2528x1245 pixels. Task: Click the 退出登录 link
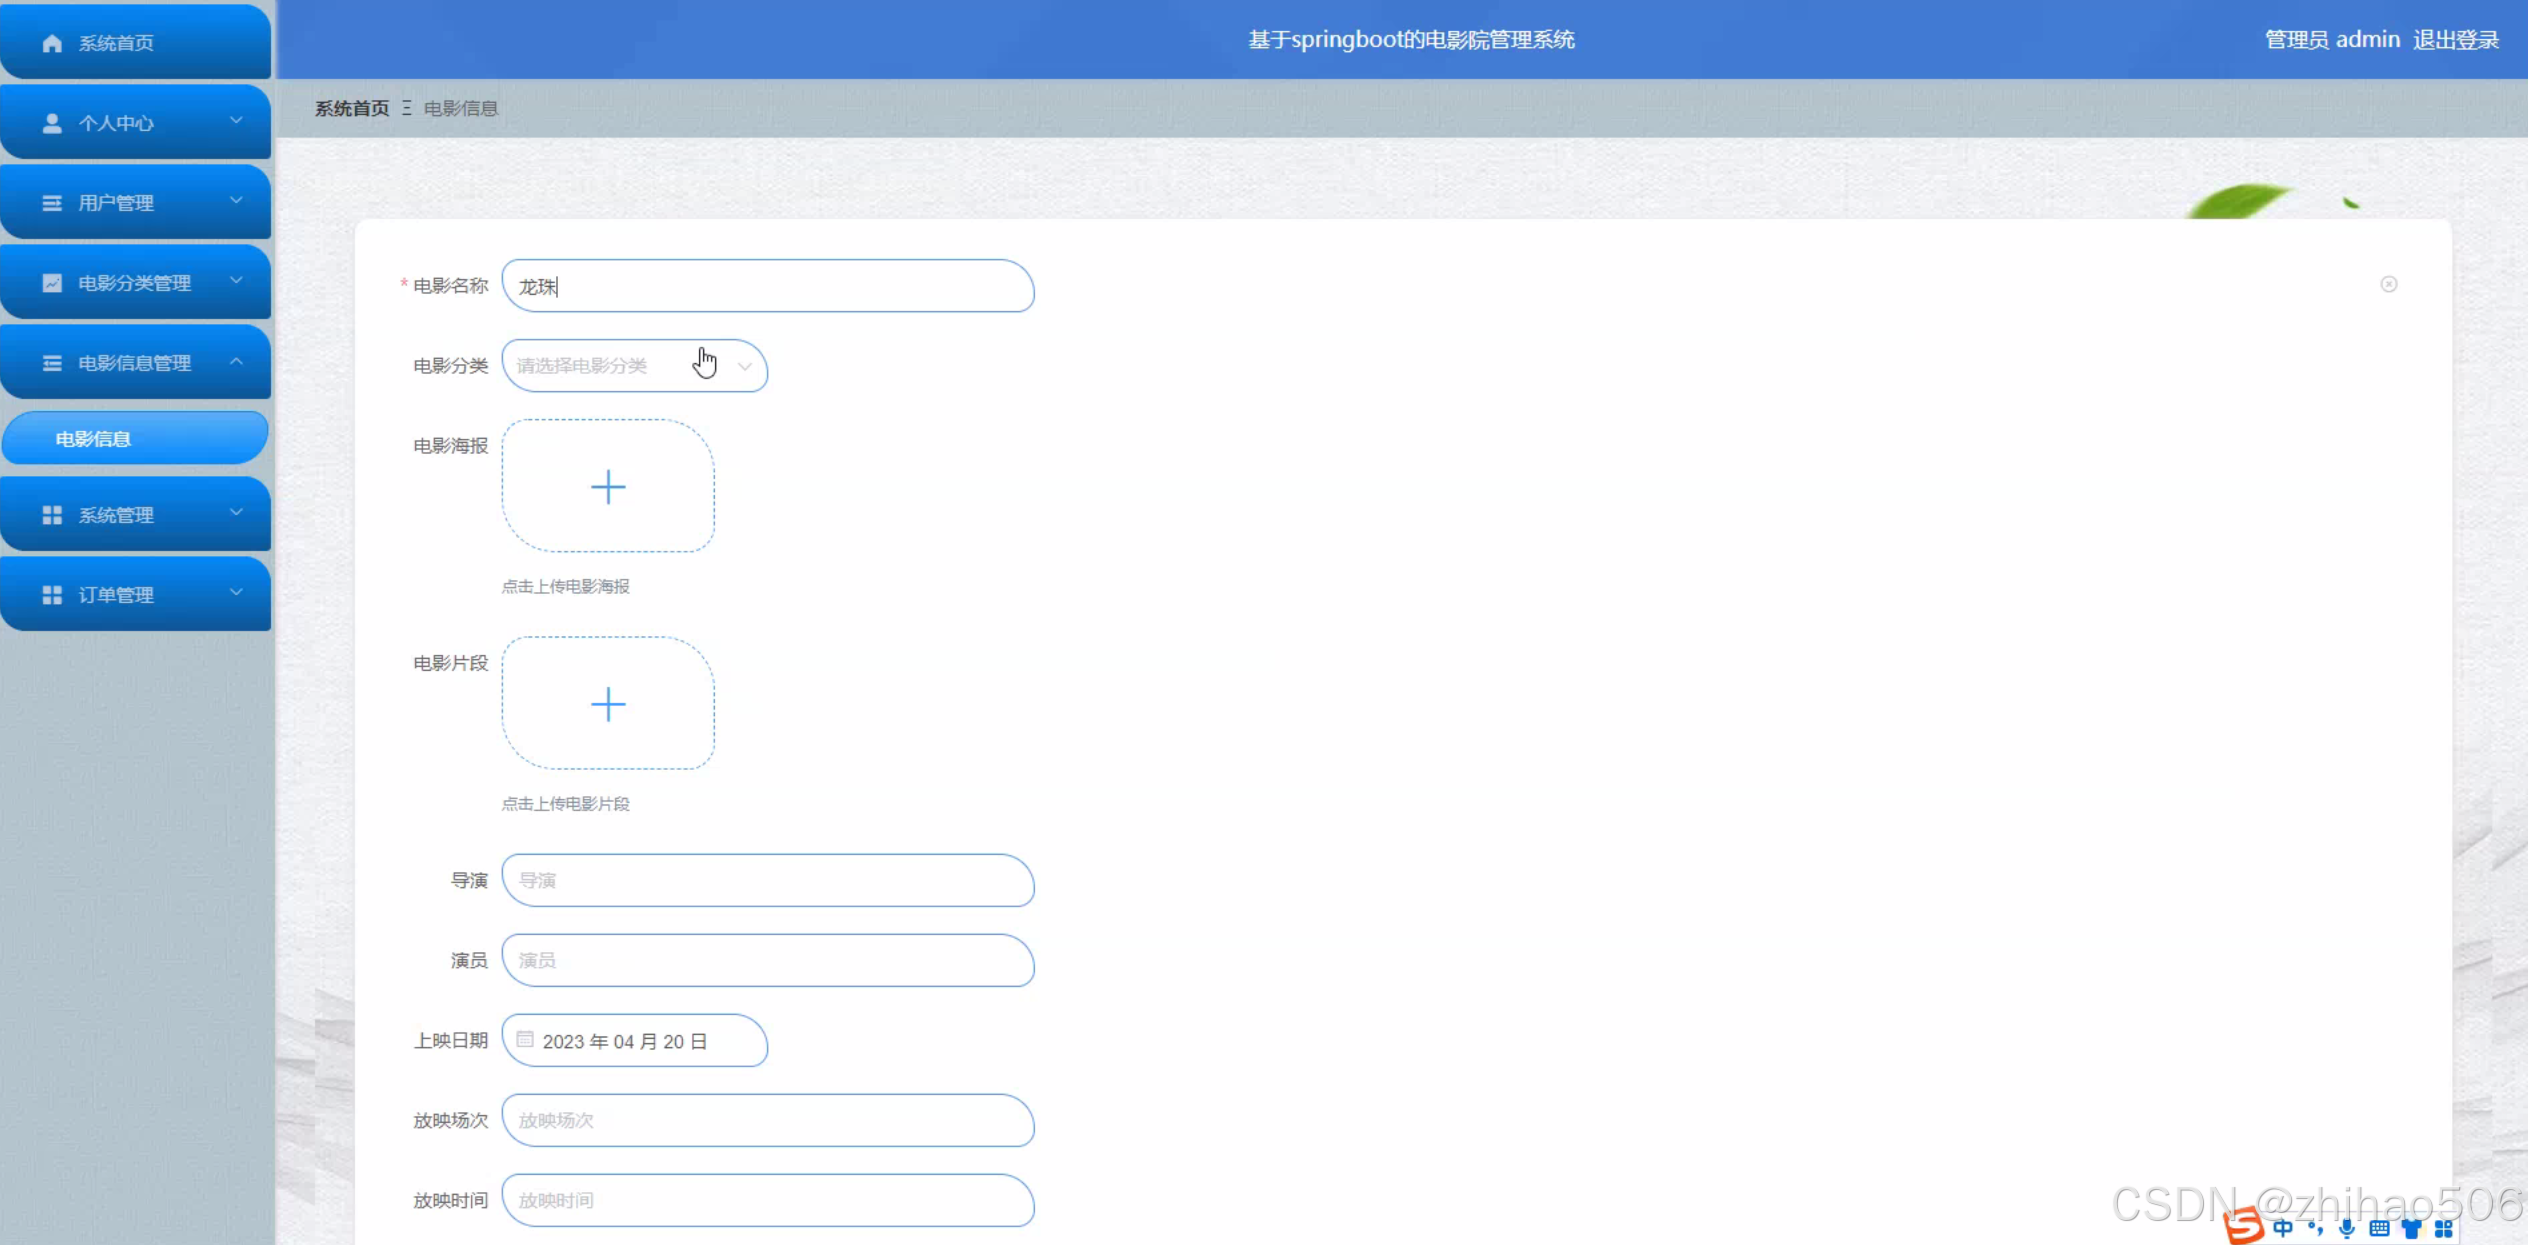[2455, 40]
